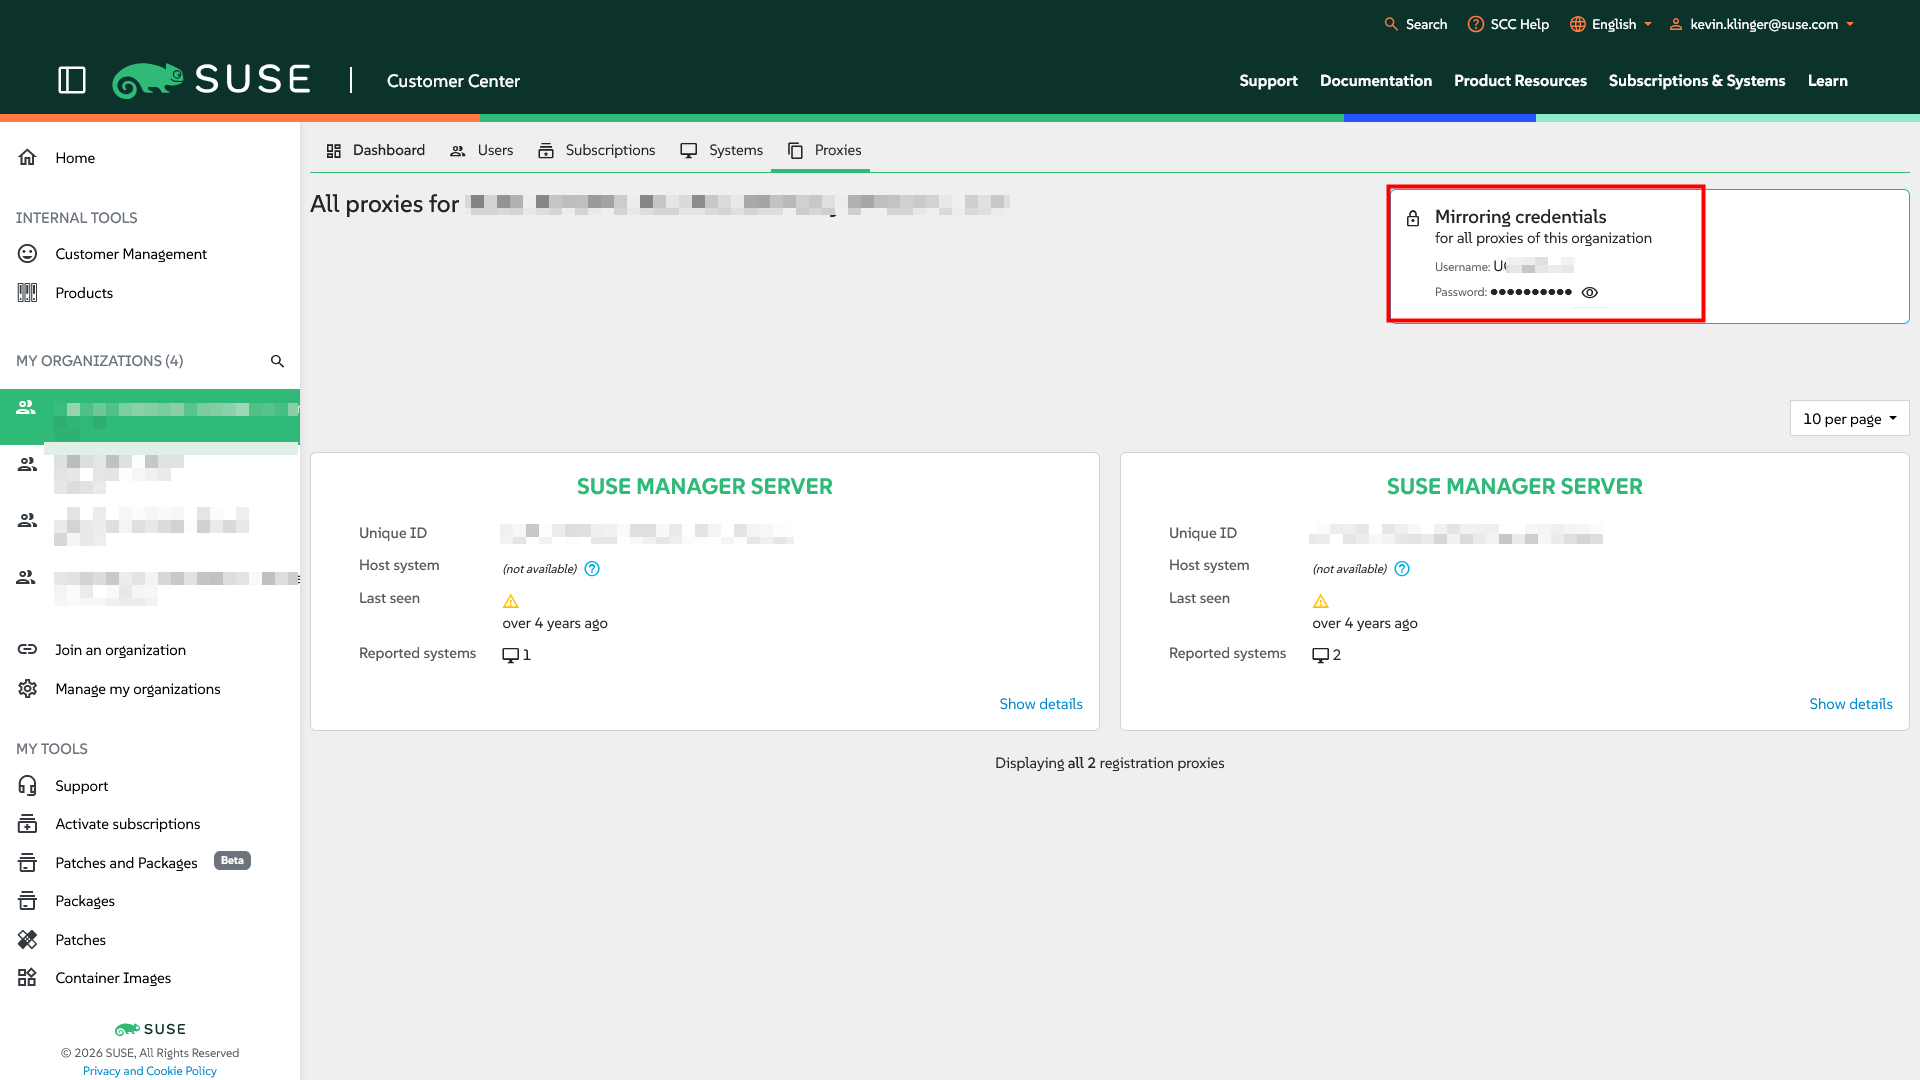Switch to the Dashboard tab
The width and height of the screenshot is (1920, 1080).
(x=375, y=150)
